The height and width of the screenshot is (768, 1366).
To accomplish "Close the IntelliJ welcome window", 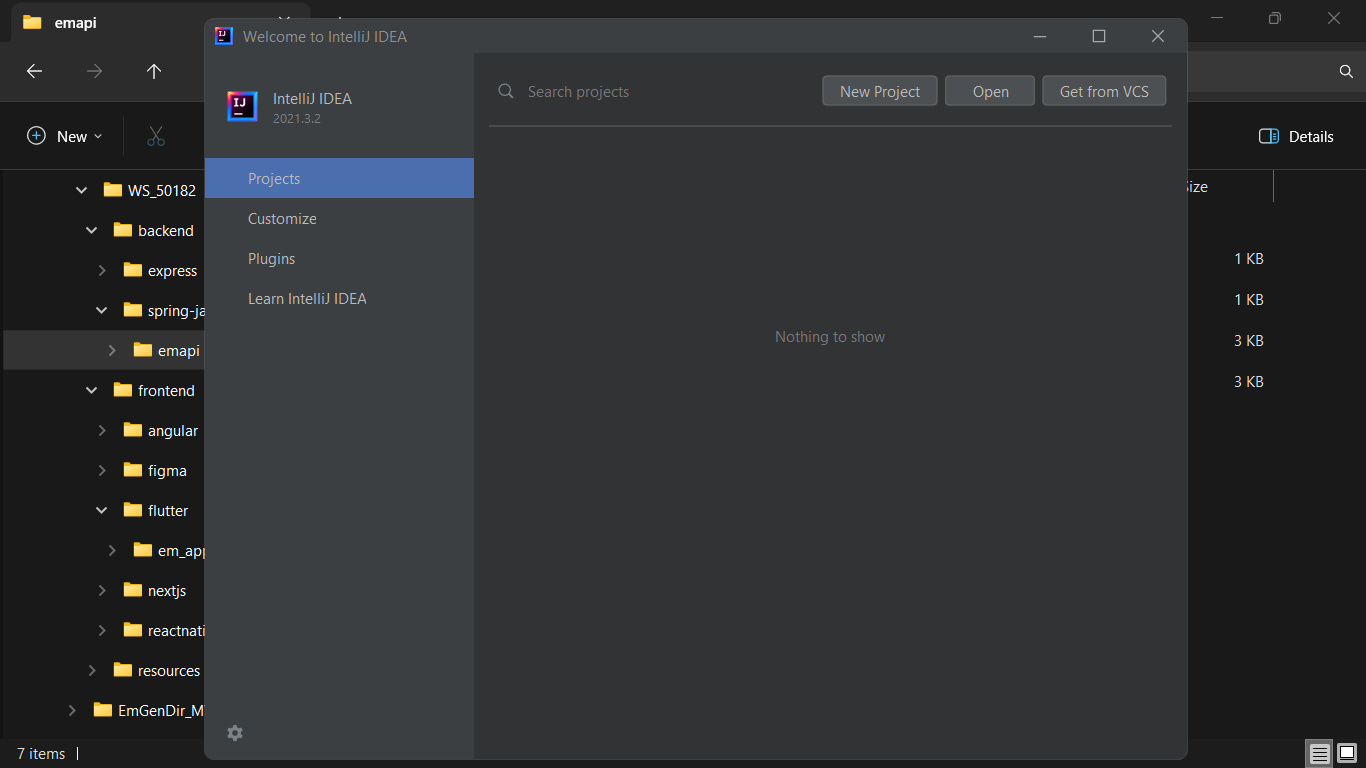I will click(1158, 36).
